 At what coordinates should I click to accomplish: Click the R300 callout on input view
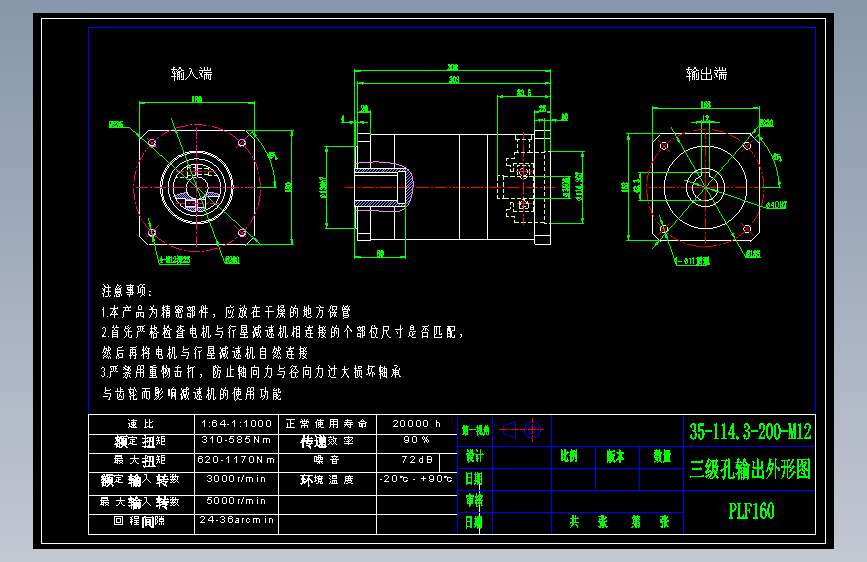232,260
